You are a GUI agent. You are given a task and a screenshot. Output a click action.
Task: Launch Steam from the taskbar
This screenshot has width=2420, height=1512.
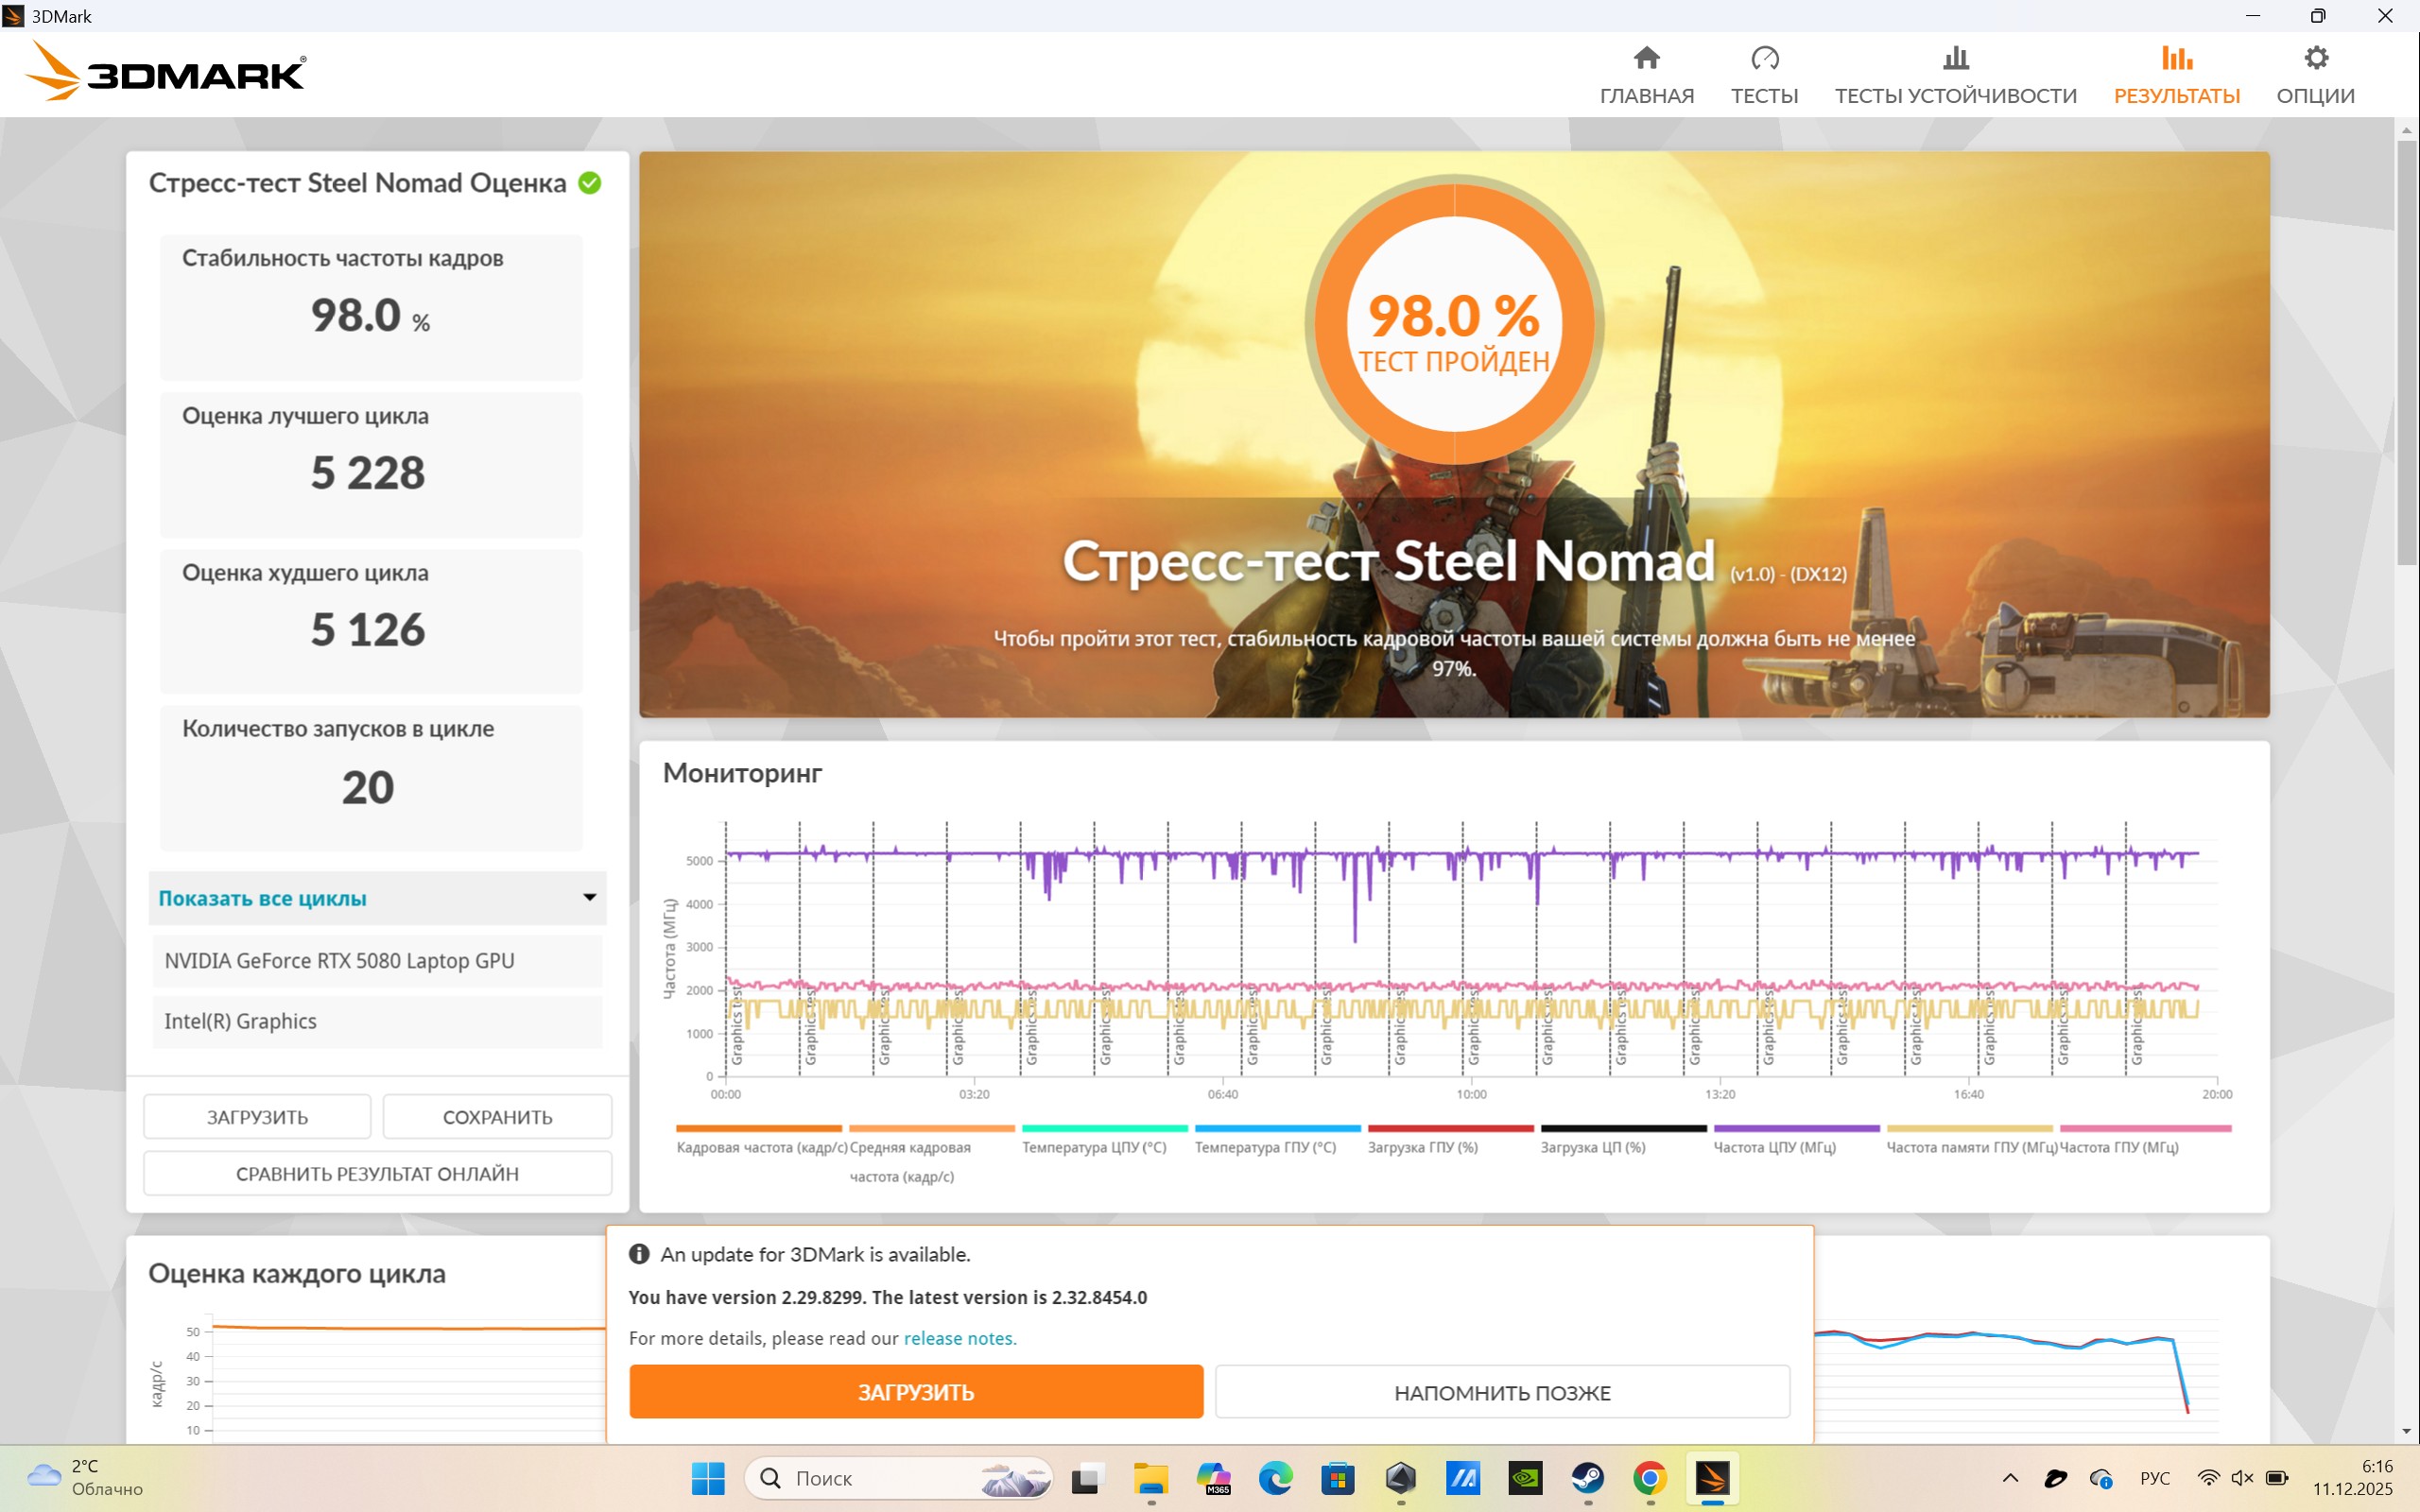point(1587,1477)
